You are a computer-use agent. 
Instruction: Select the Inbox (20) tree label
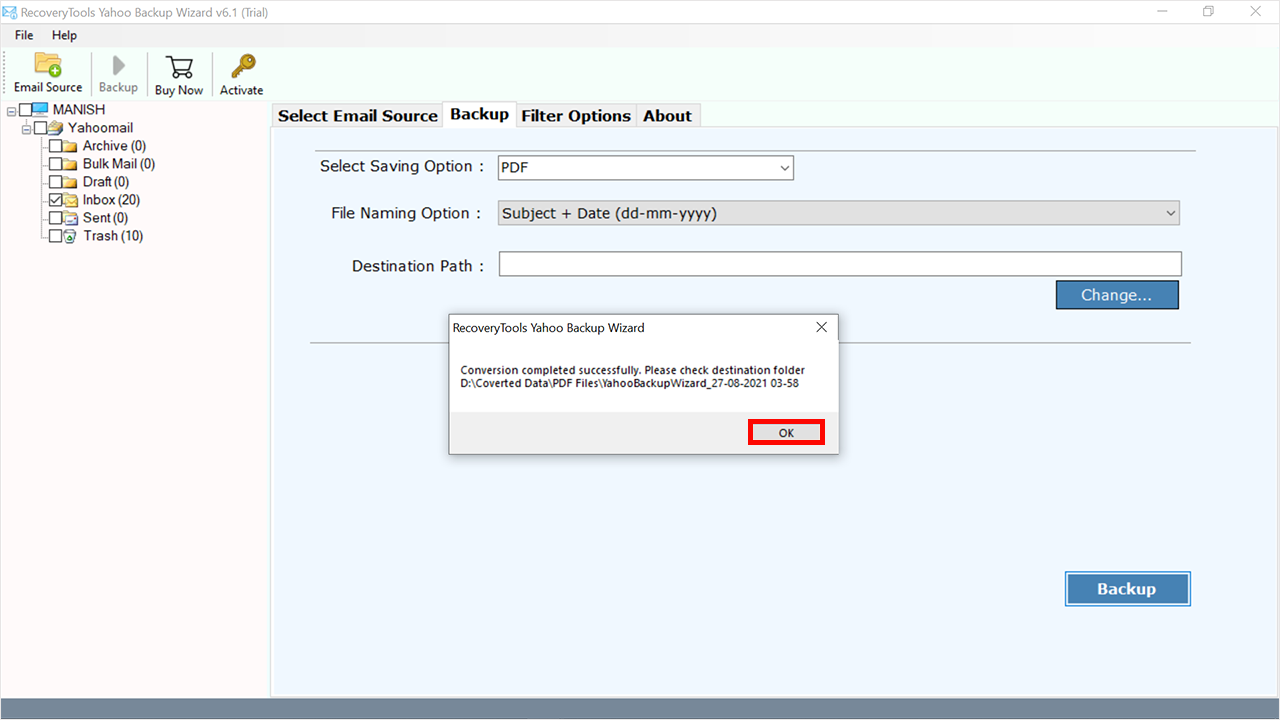(x=111, y=200)
